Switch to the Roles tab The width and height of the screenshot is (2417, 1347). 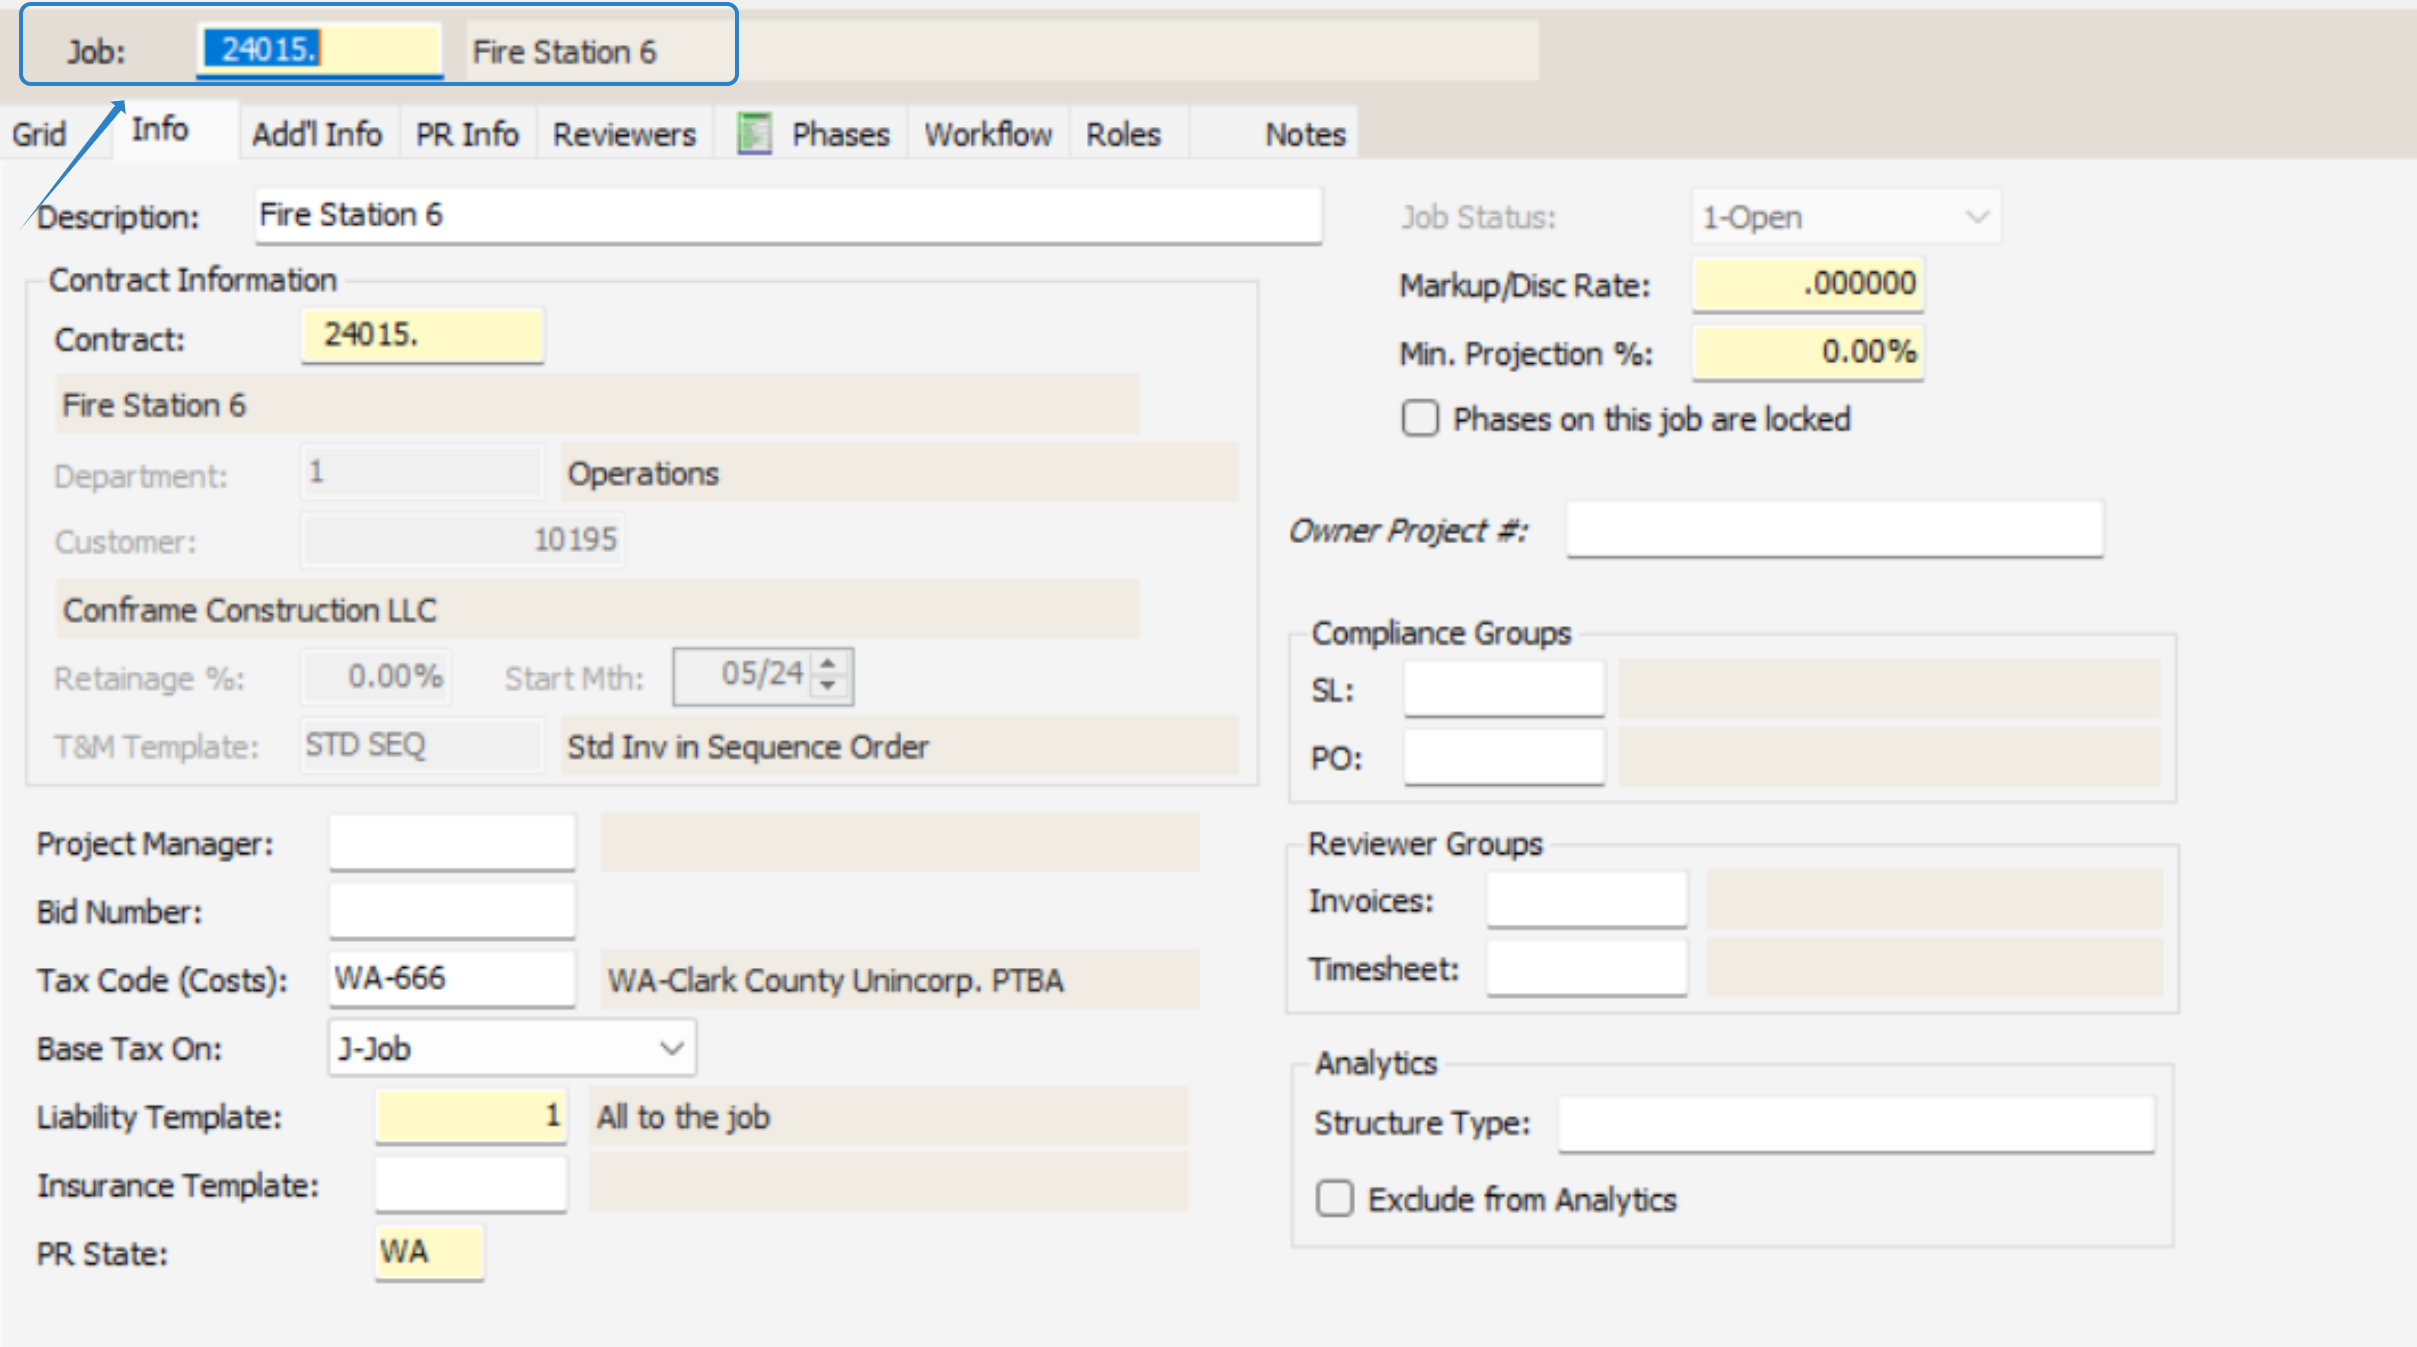coord(1123,134)
